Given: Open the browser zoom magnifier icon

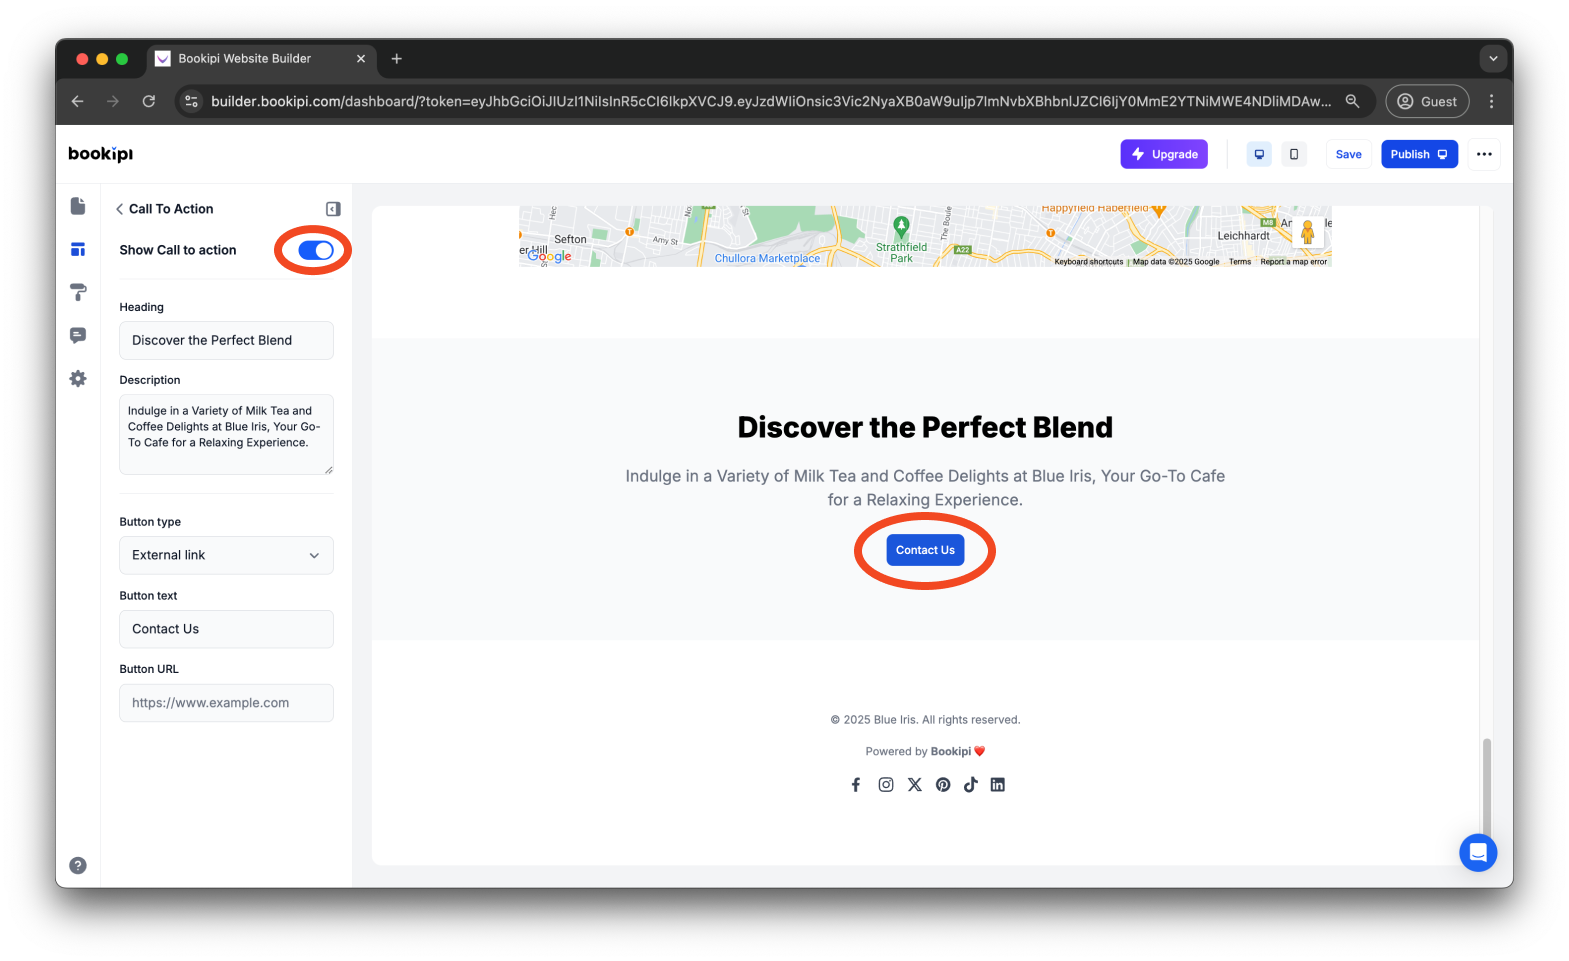Looking at the screenshot, I should coord(1352,101).
